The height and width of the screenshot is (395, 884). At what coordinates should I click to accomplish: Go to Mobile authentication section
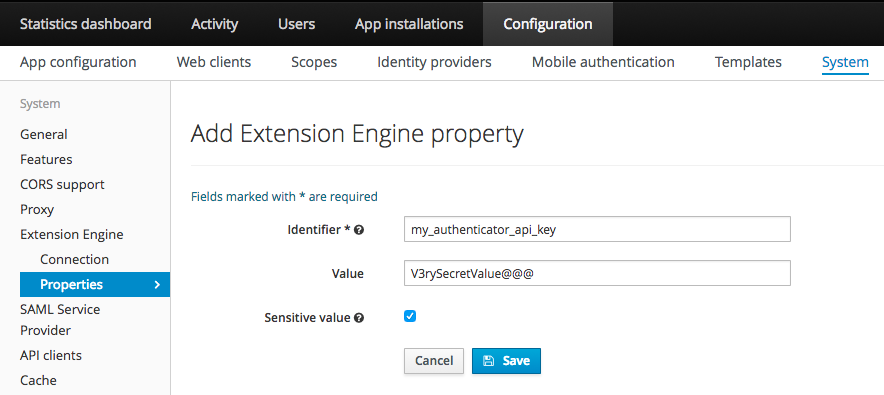coord(603,62)
